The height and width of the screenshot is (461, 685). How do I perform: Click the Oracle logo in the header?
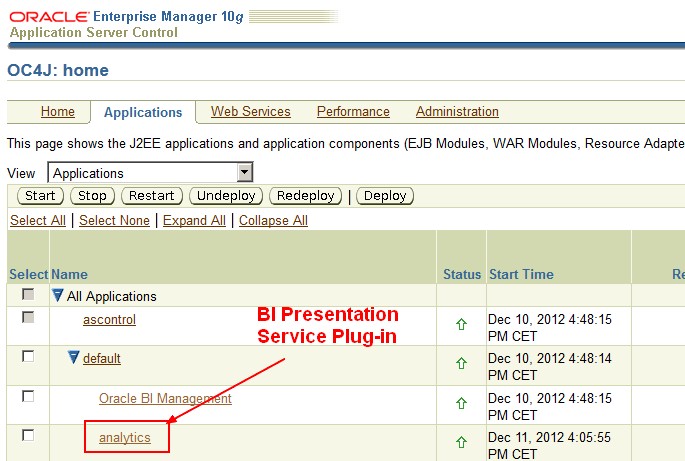pyautogui.click(x=49, y=17)
